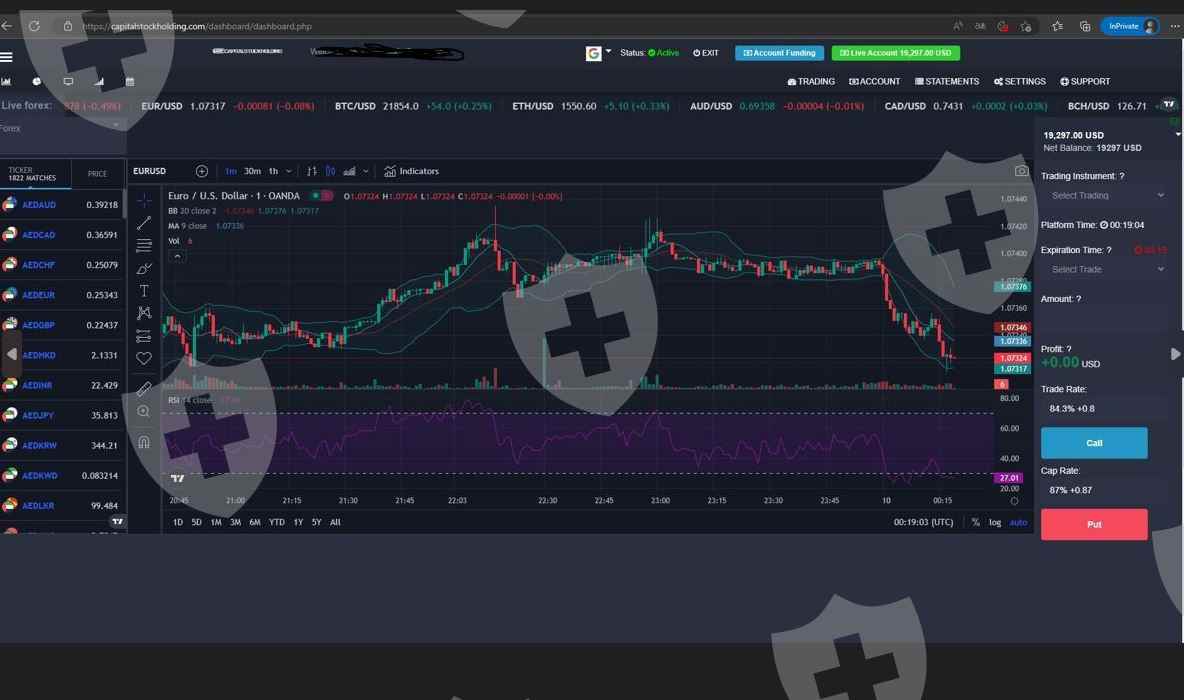Image resolution: width=1184 pixels, height=700 pixels.
Task: Pick the brush drawing tool
Action: point(144,268)
